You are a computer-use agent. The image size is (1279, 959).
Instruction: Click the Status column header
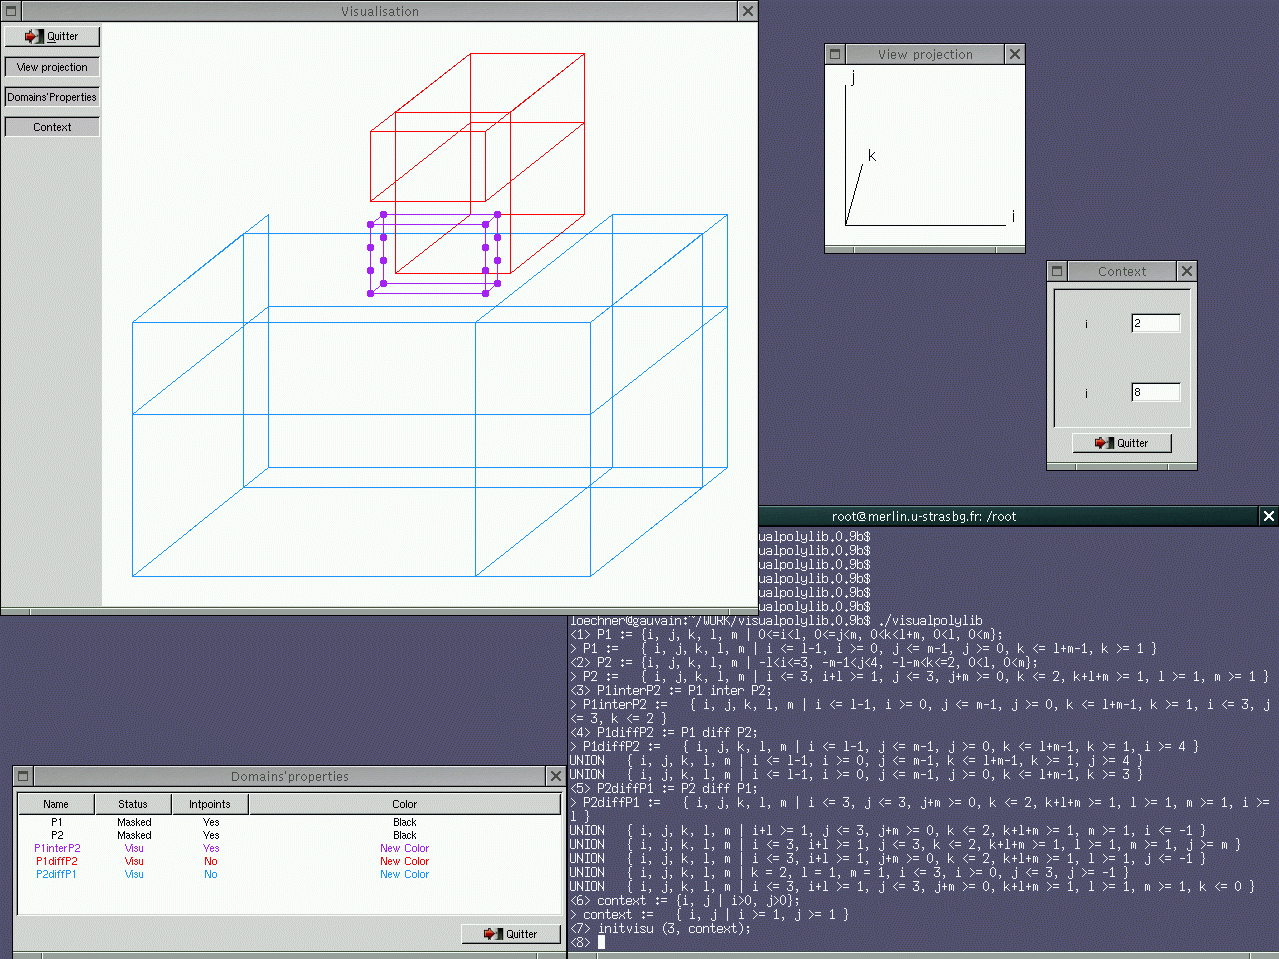coord(133,804)
